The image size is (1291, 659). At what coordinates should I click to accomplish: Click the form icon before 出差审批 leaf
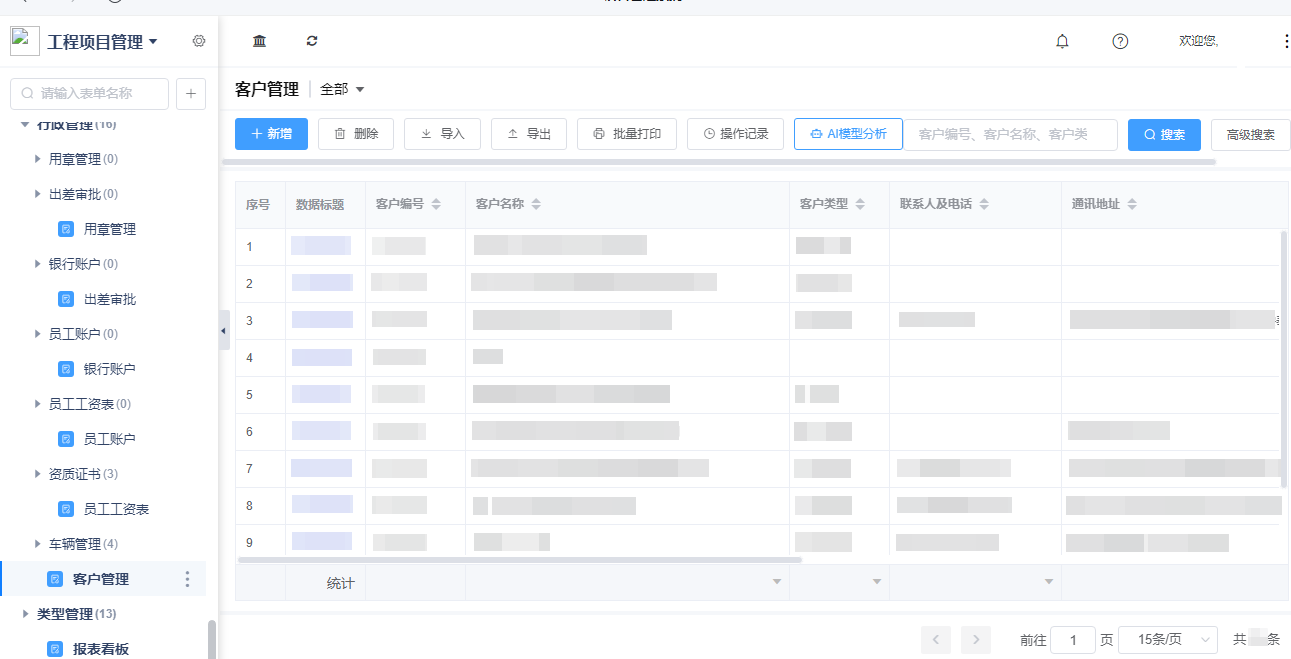coord(66,299)
